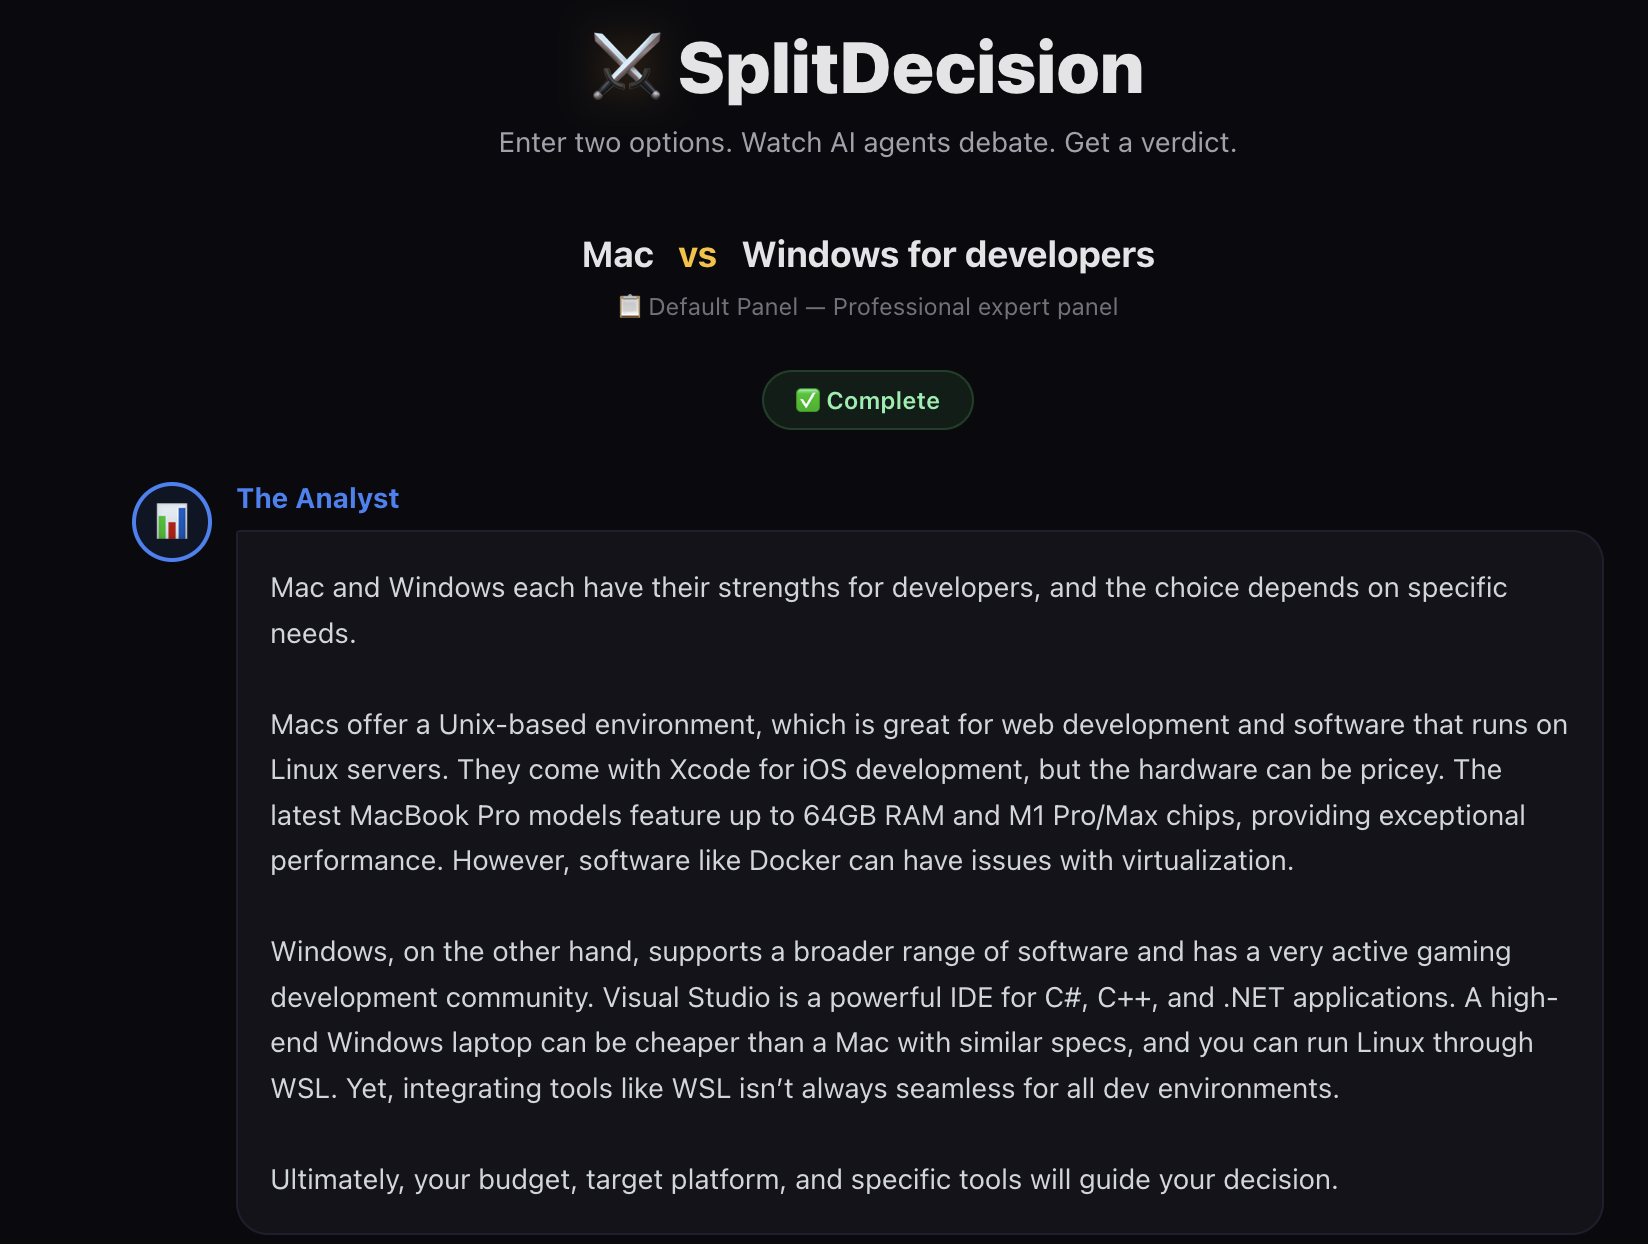Viewport: 1648px width, 1244px height.
Task: Click the vs divider between the two options
Action: click(698, 255)
